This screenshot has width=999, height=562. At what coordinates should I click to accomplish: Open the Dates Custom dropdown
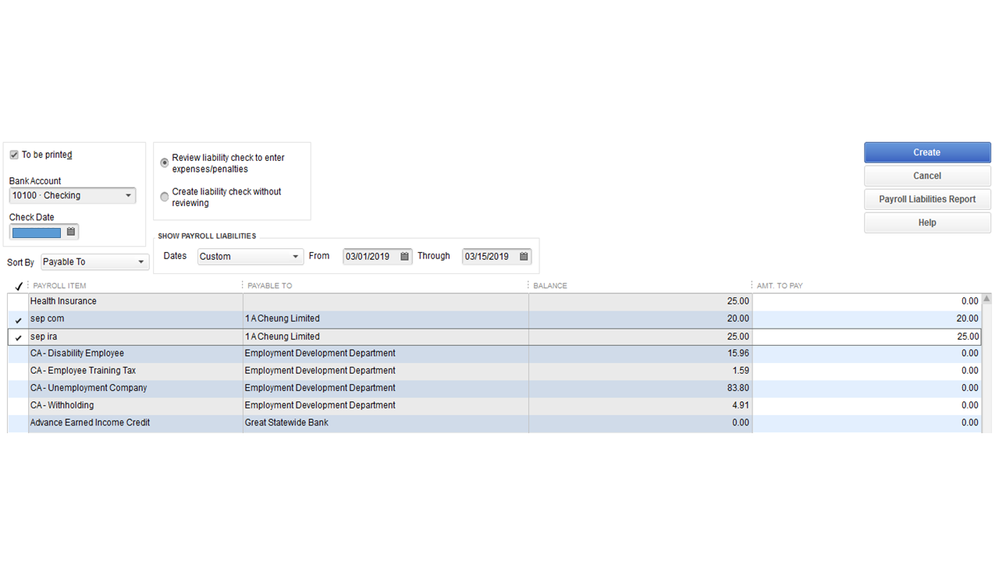click(x=250, y=256)
